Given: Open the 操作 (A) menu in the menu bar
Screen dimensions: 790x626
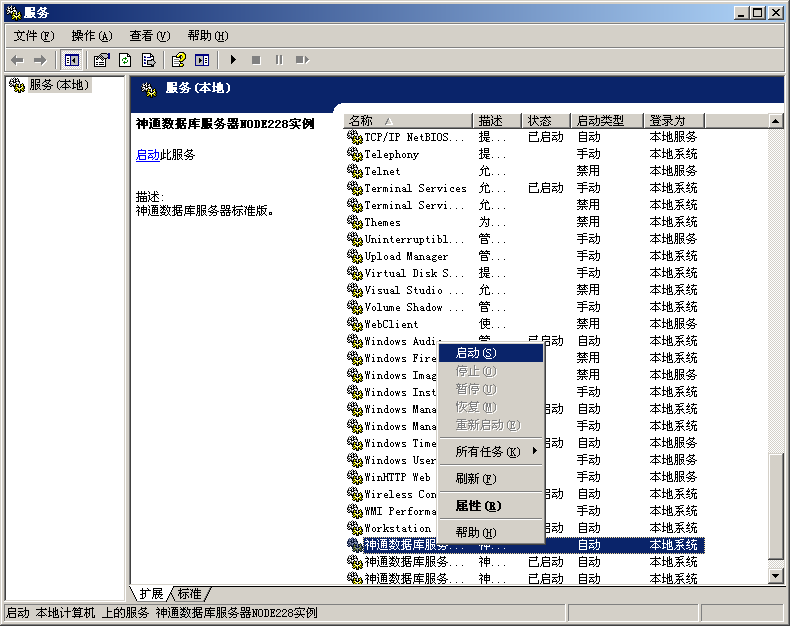Looking at the screenshot, I should (x=91, y=35).
